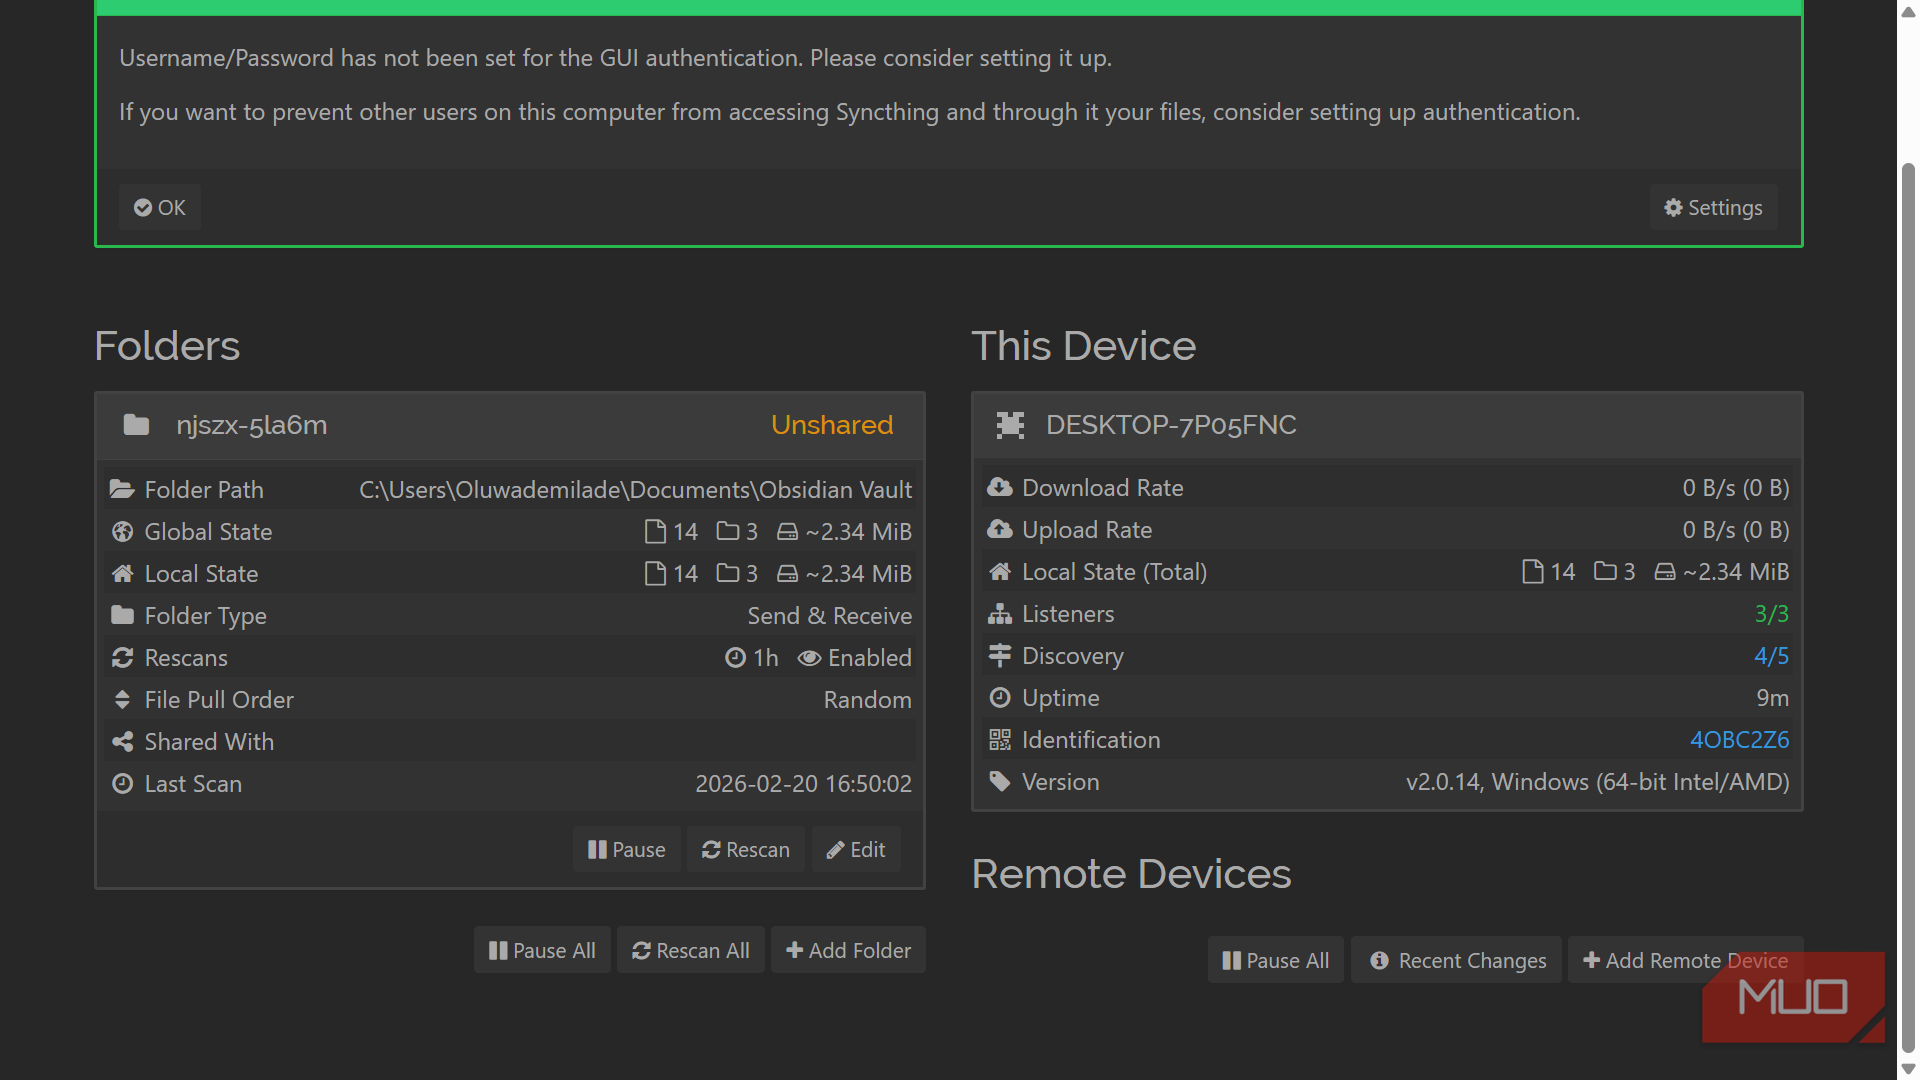
Task: Click the device icon beside DESKTOP-7P05FNC
Action: tap(1010, 425)
